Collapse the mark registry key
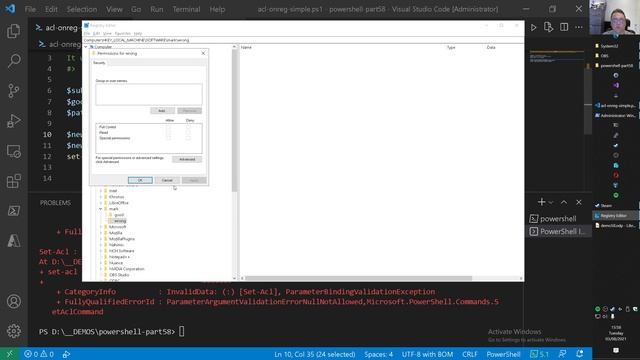This screenshot has height=360, width=640. (x=101, y=209)
